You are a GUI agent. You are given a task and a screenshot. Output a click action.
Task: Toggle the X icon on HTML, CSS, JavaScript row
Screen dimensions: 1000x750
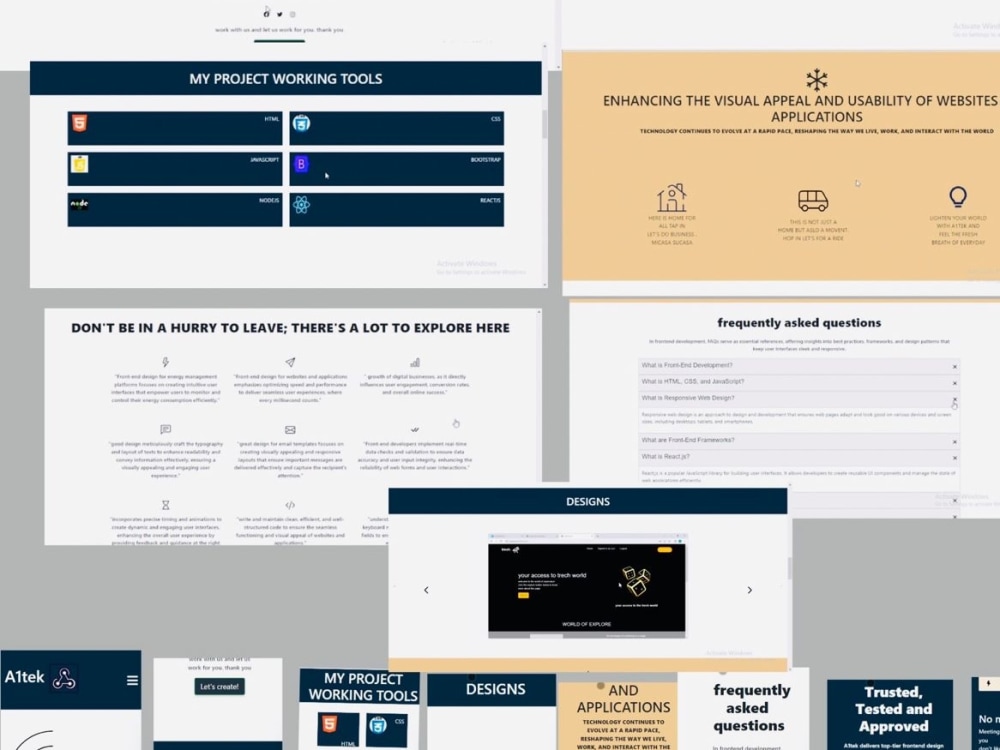pos(955,383)
